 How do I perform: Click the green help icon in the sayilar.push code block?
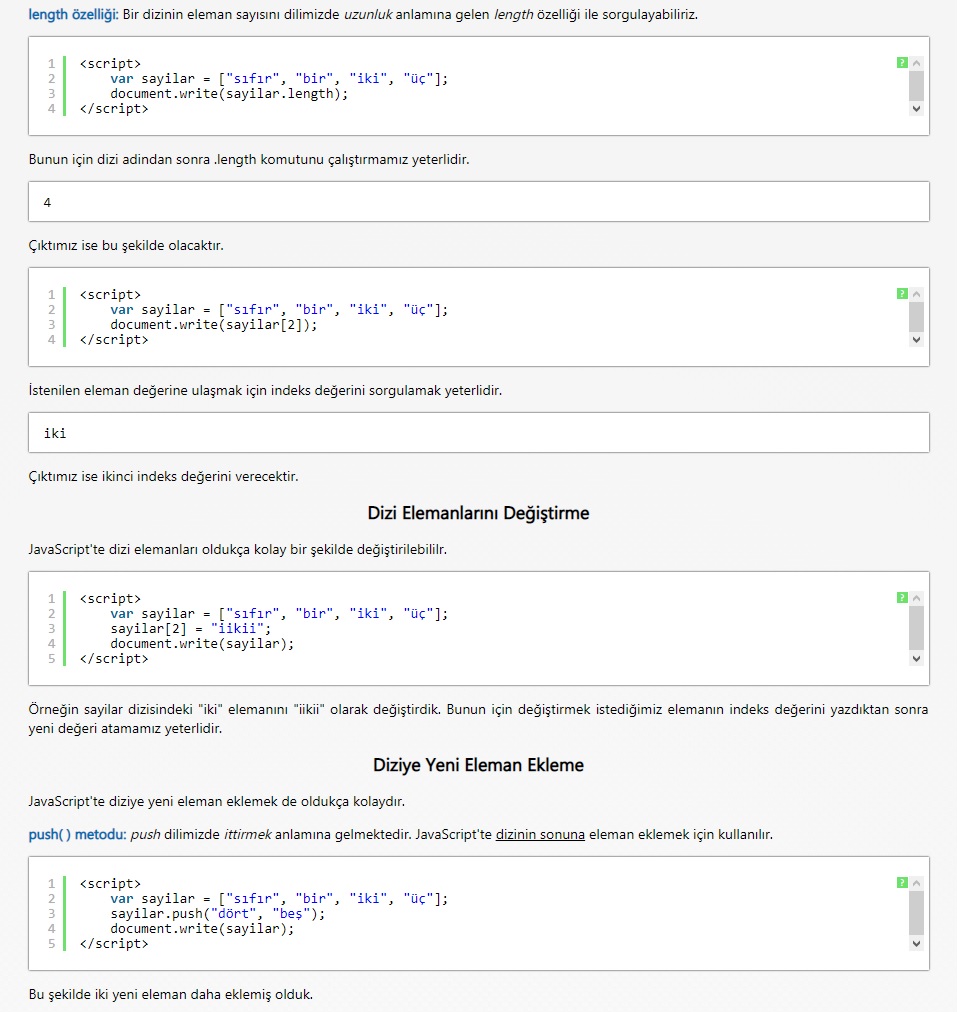click(x=902, y=882)
